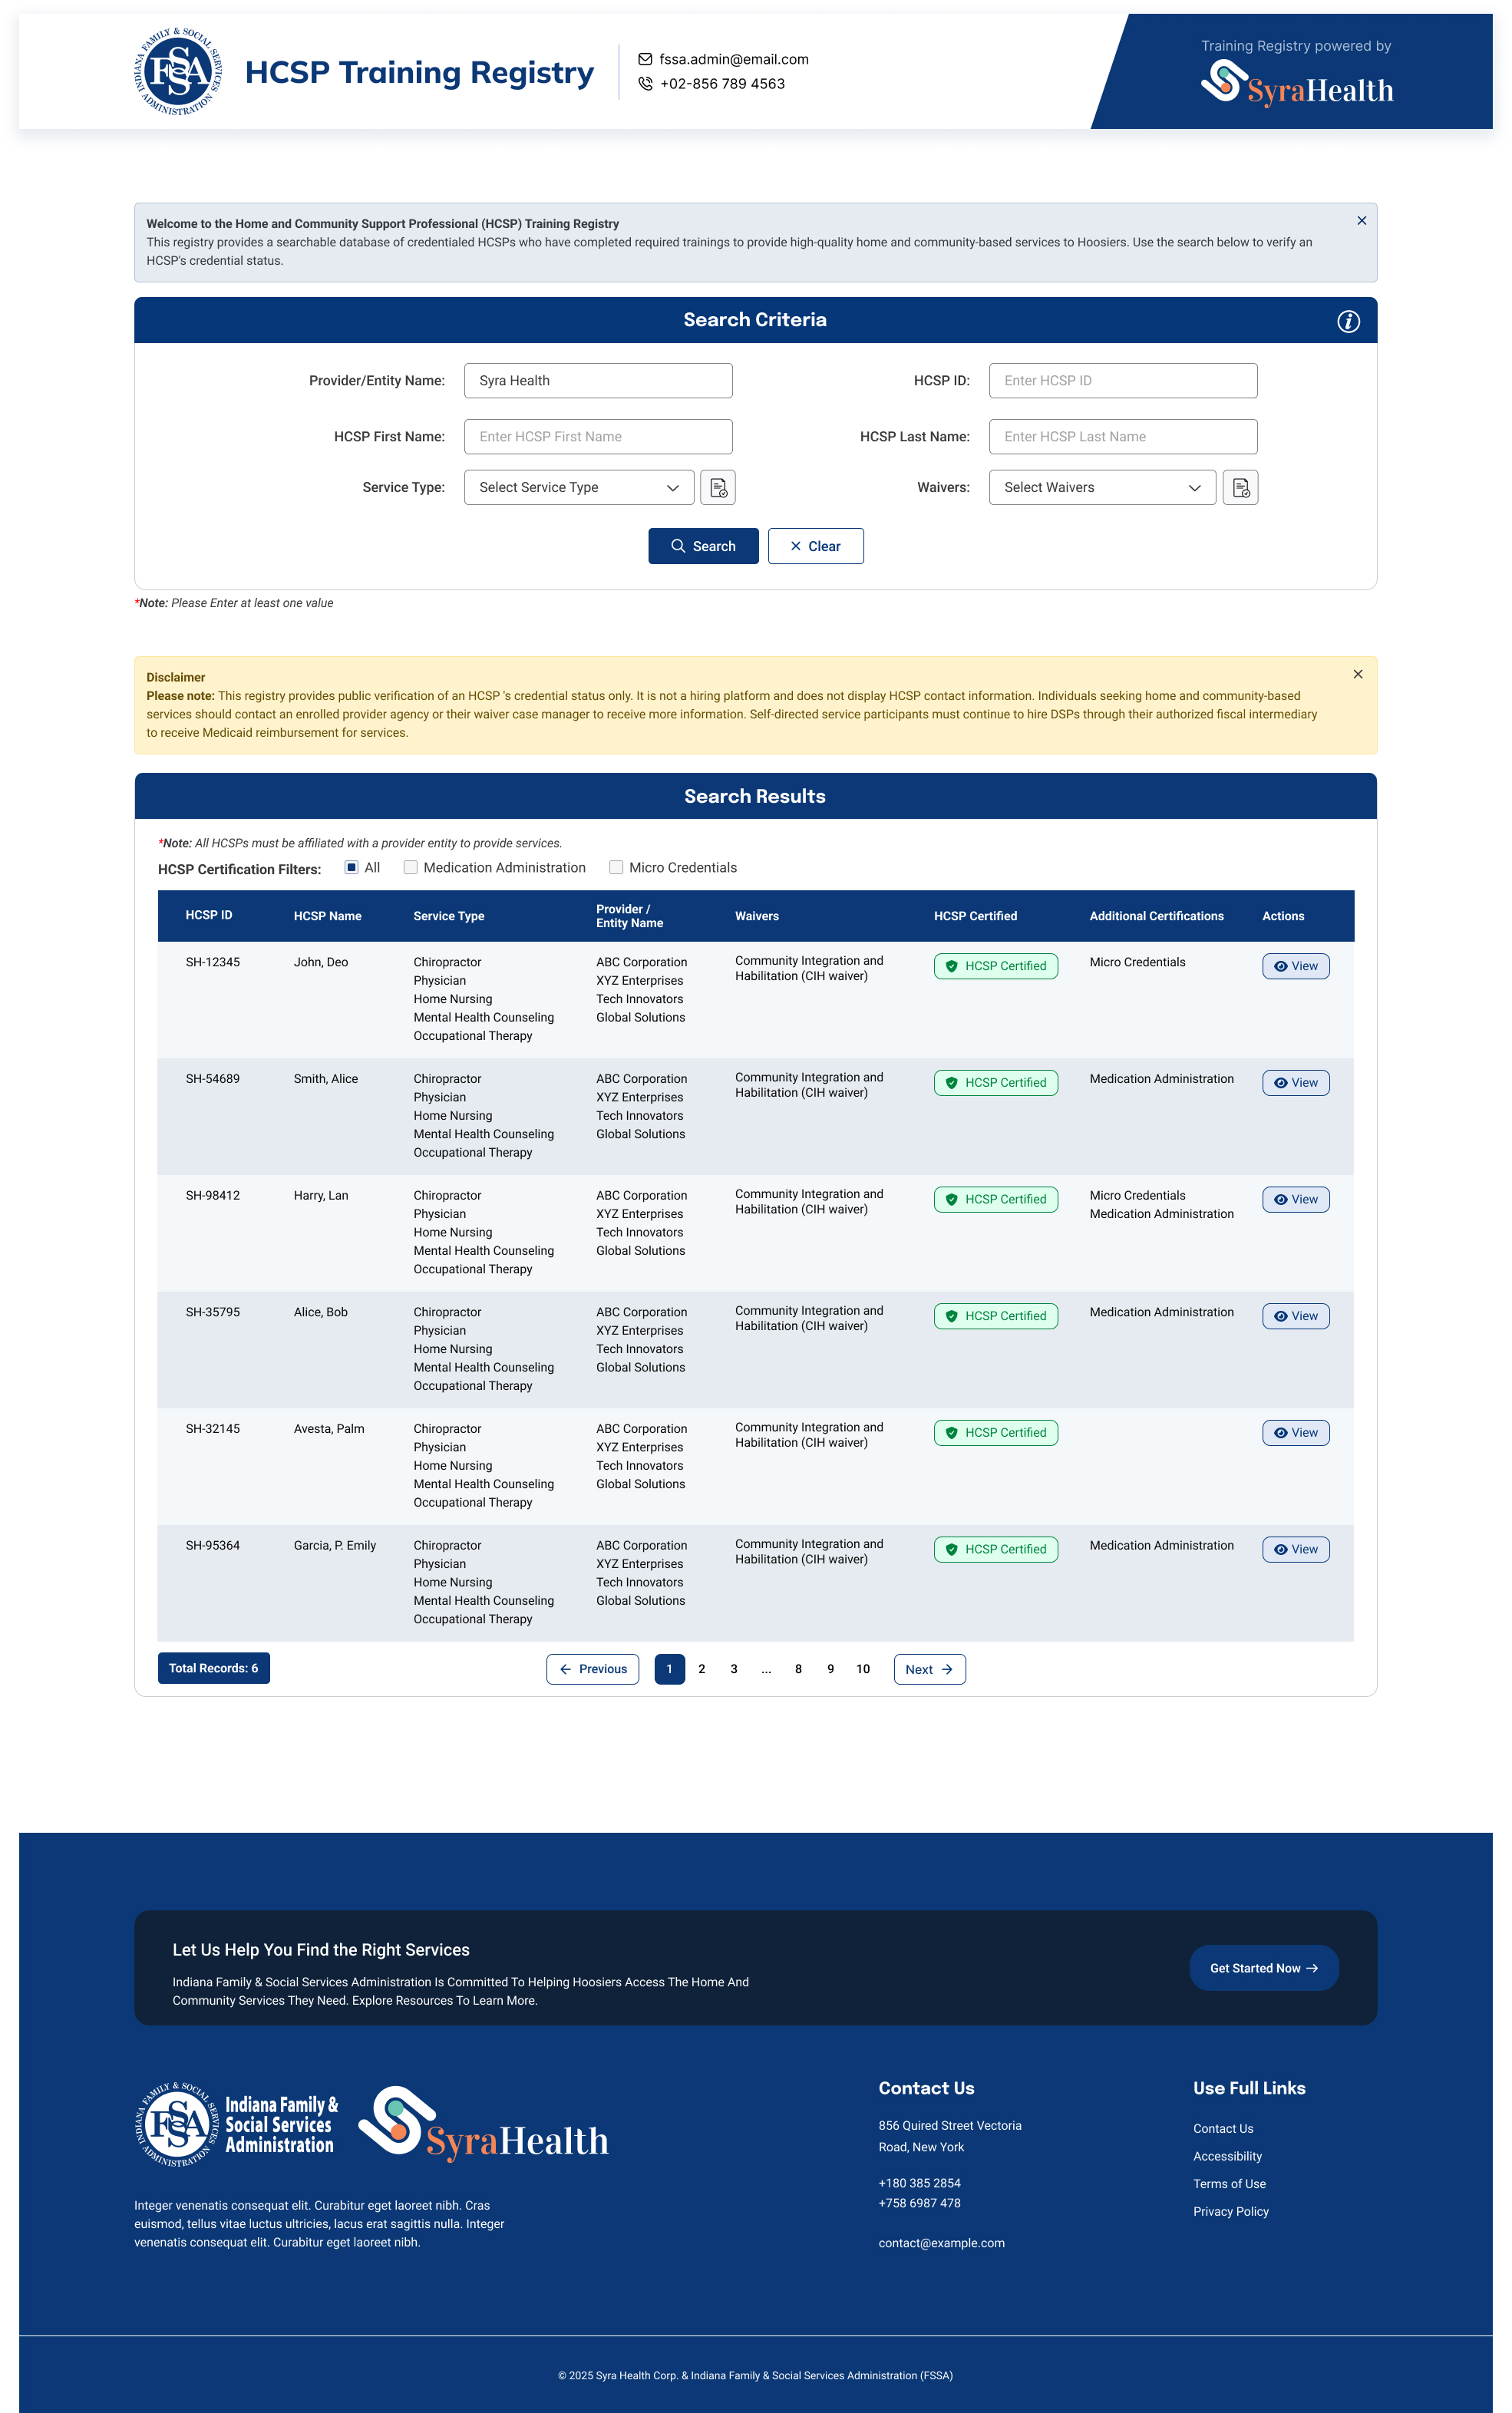Select pagination page 8
The height and width of the screenshot is (2413, 1512).
click(x=798, y=1669)
